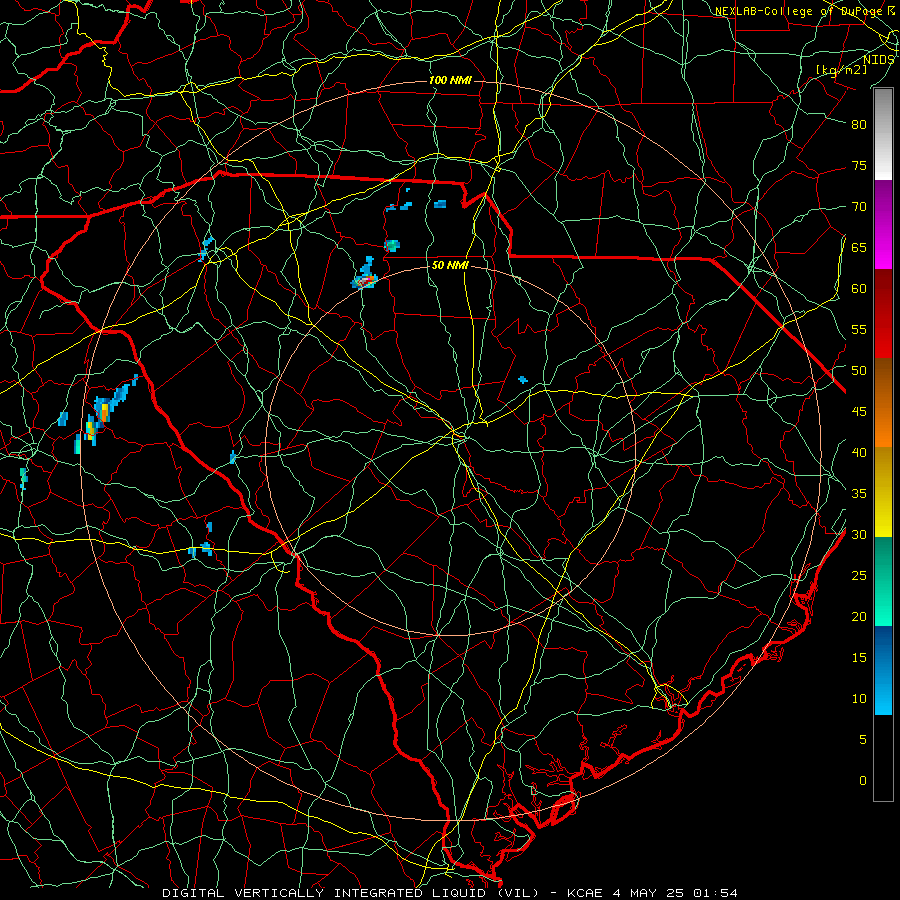The height and width of the screenshot is (900, 900).
Task: Select the magenta segment of the color scale
Action: (883, 224)
